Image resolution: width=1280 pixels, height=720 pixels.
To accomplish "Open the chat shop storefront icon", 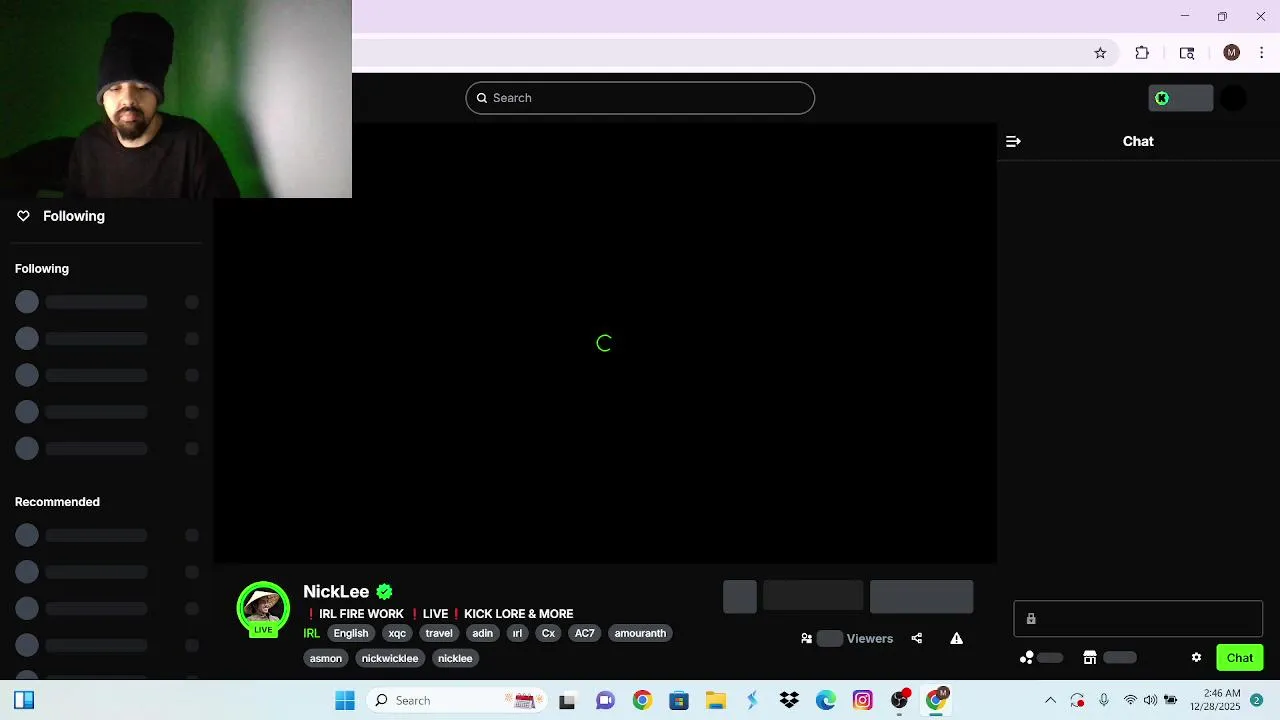I will pos(1090,657).
